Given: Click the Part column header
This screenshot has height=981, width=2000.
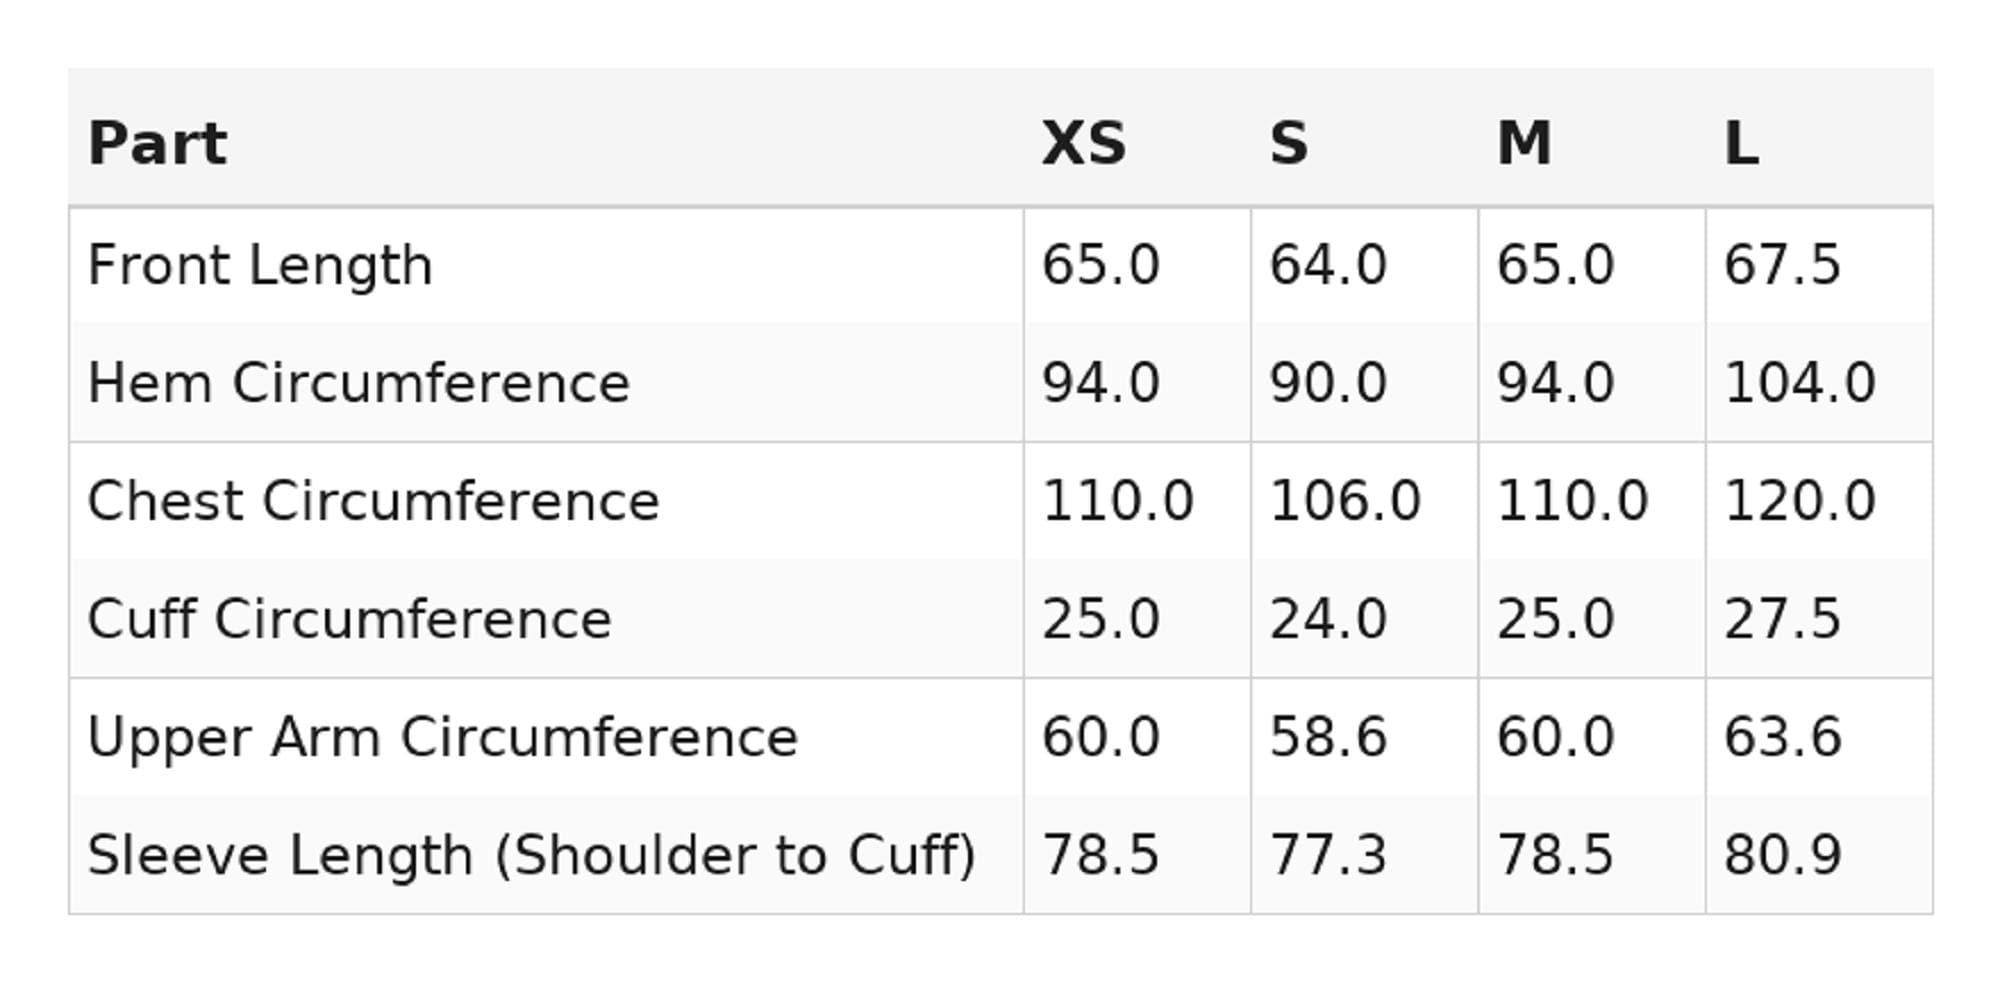Looking at the screenshot, I should point(158,143).
